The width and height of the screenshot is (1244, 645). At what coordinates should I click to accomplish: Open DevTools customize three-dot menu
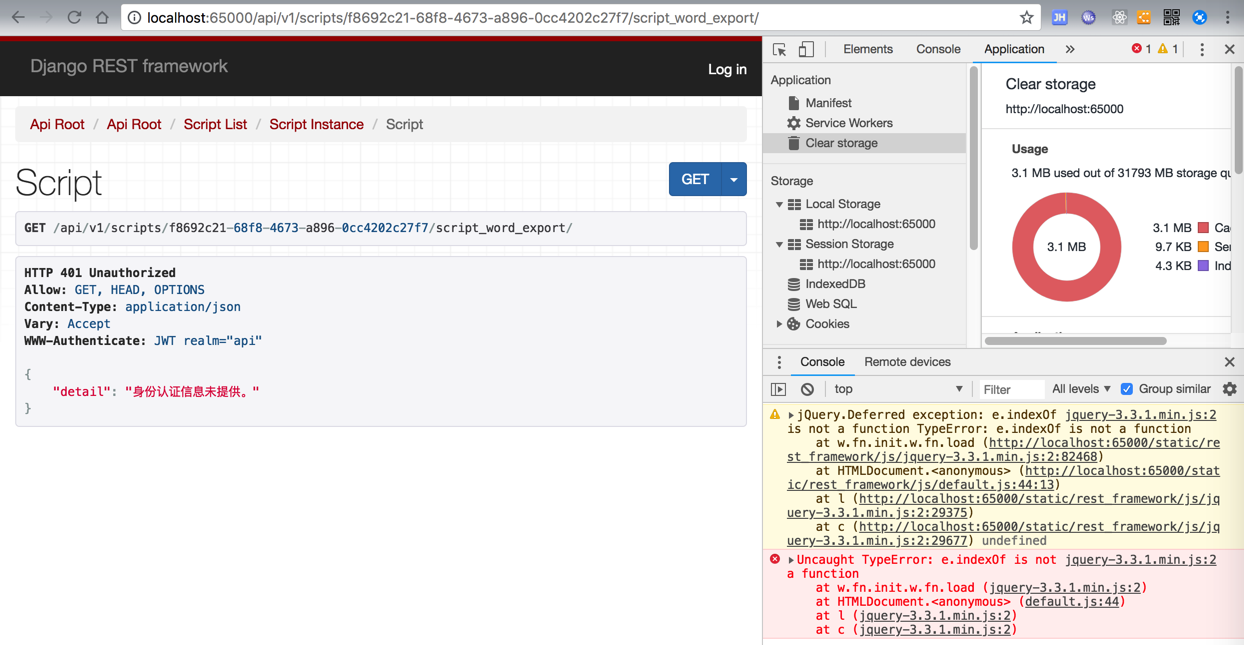coord(1202,49)
